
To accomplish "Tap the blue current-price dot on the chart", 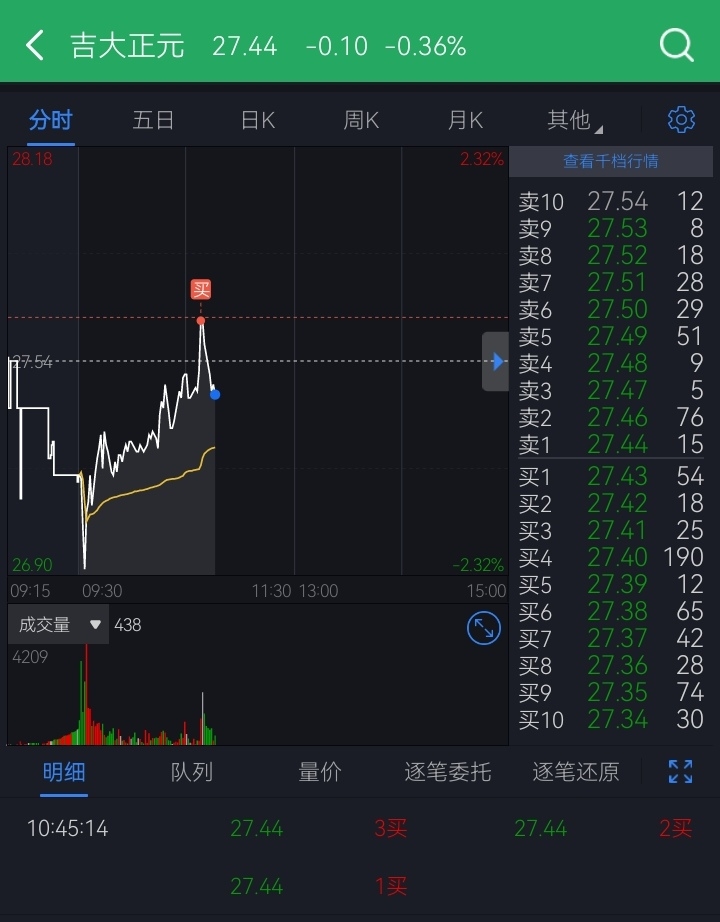I will click(x=215, y=395).
